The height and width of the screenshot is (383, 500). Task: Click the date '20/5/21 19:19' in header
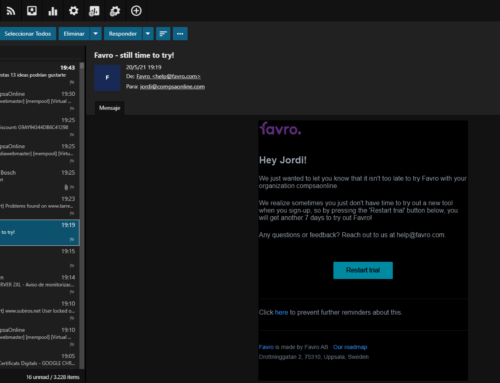[144, 67]
